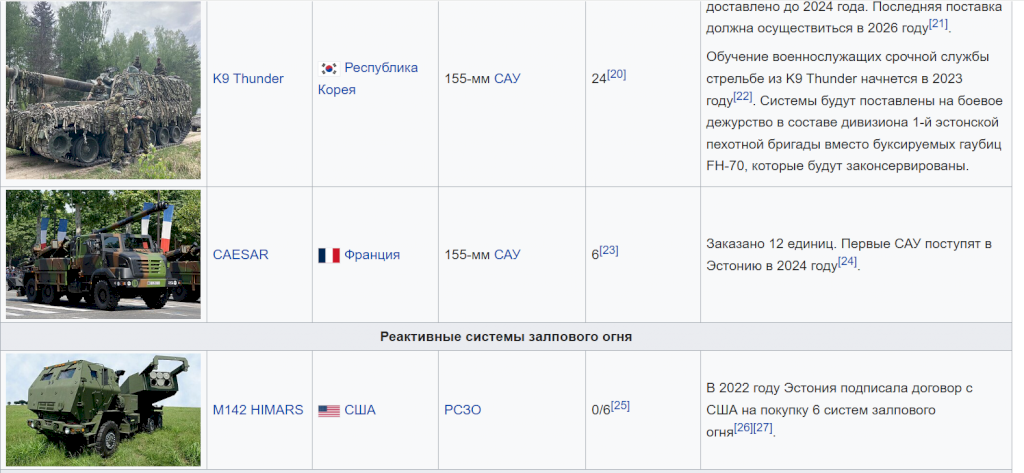This screenshot has width=1024, height=473.
Task: Open the CAESAR article link
Action: (x=240, y=255)
